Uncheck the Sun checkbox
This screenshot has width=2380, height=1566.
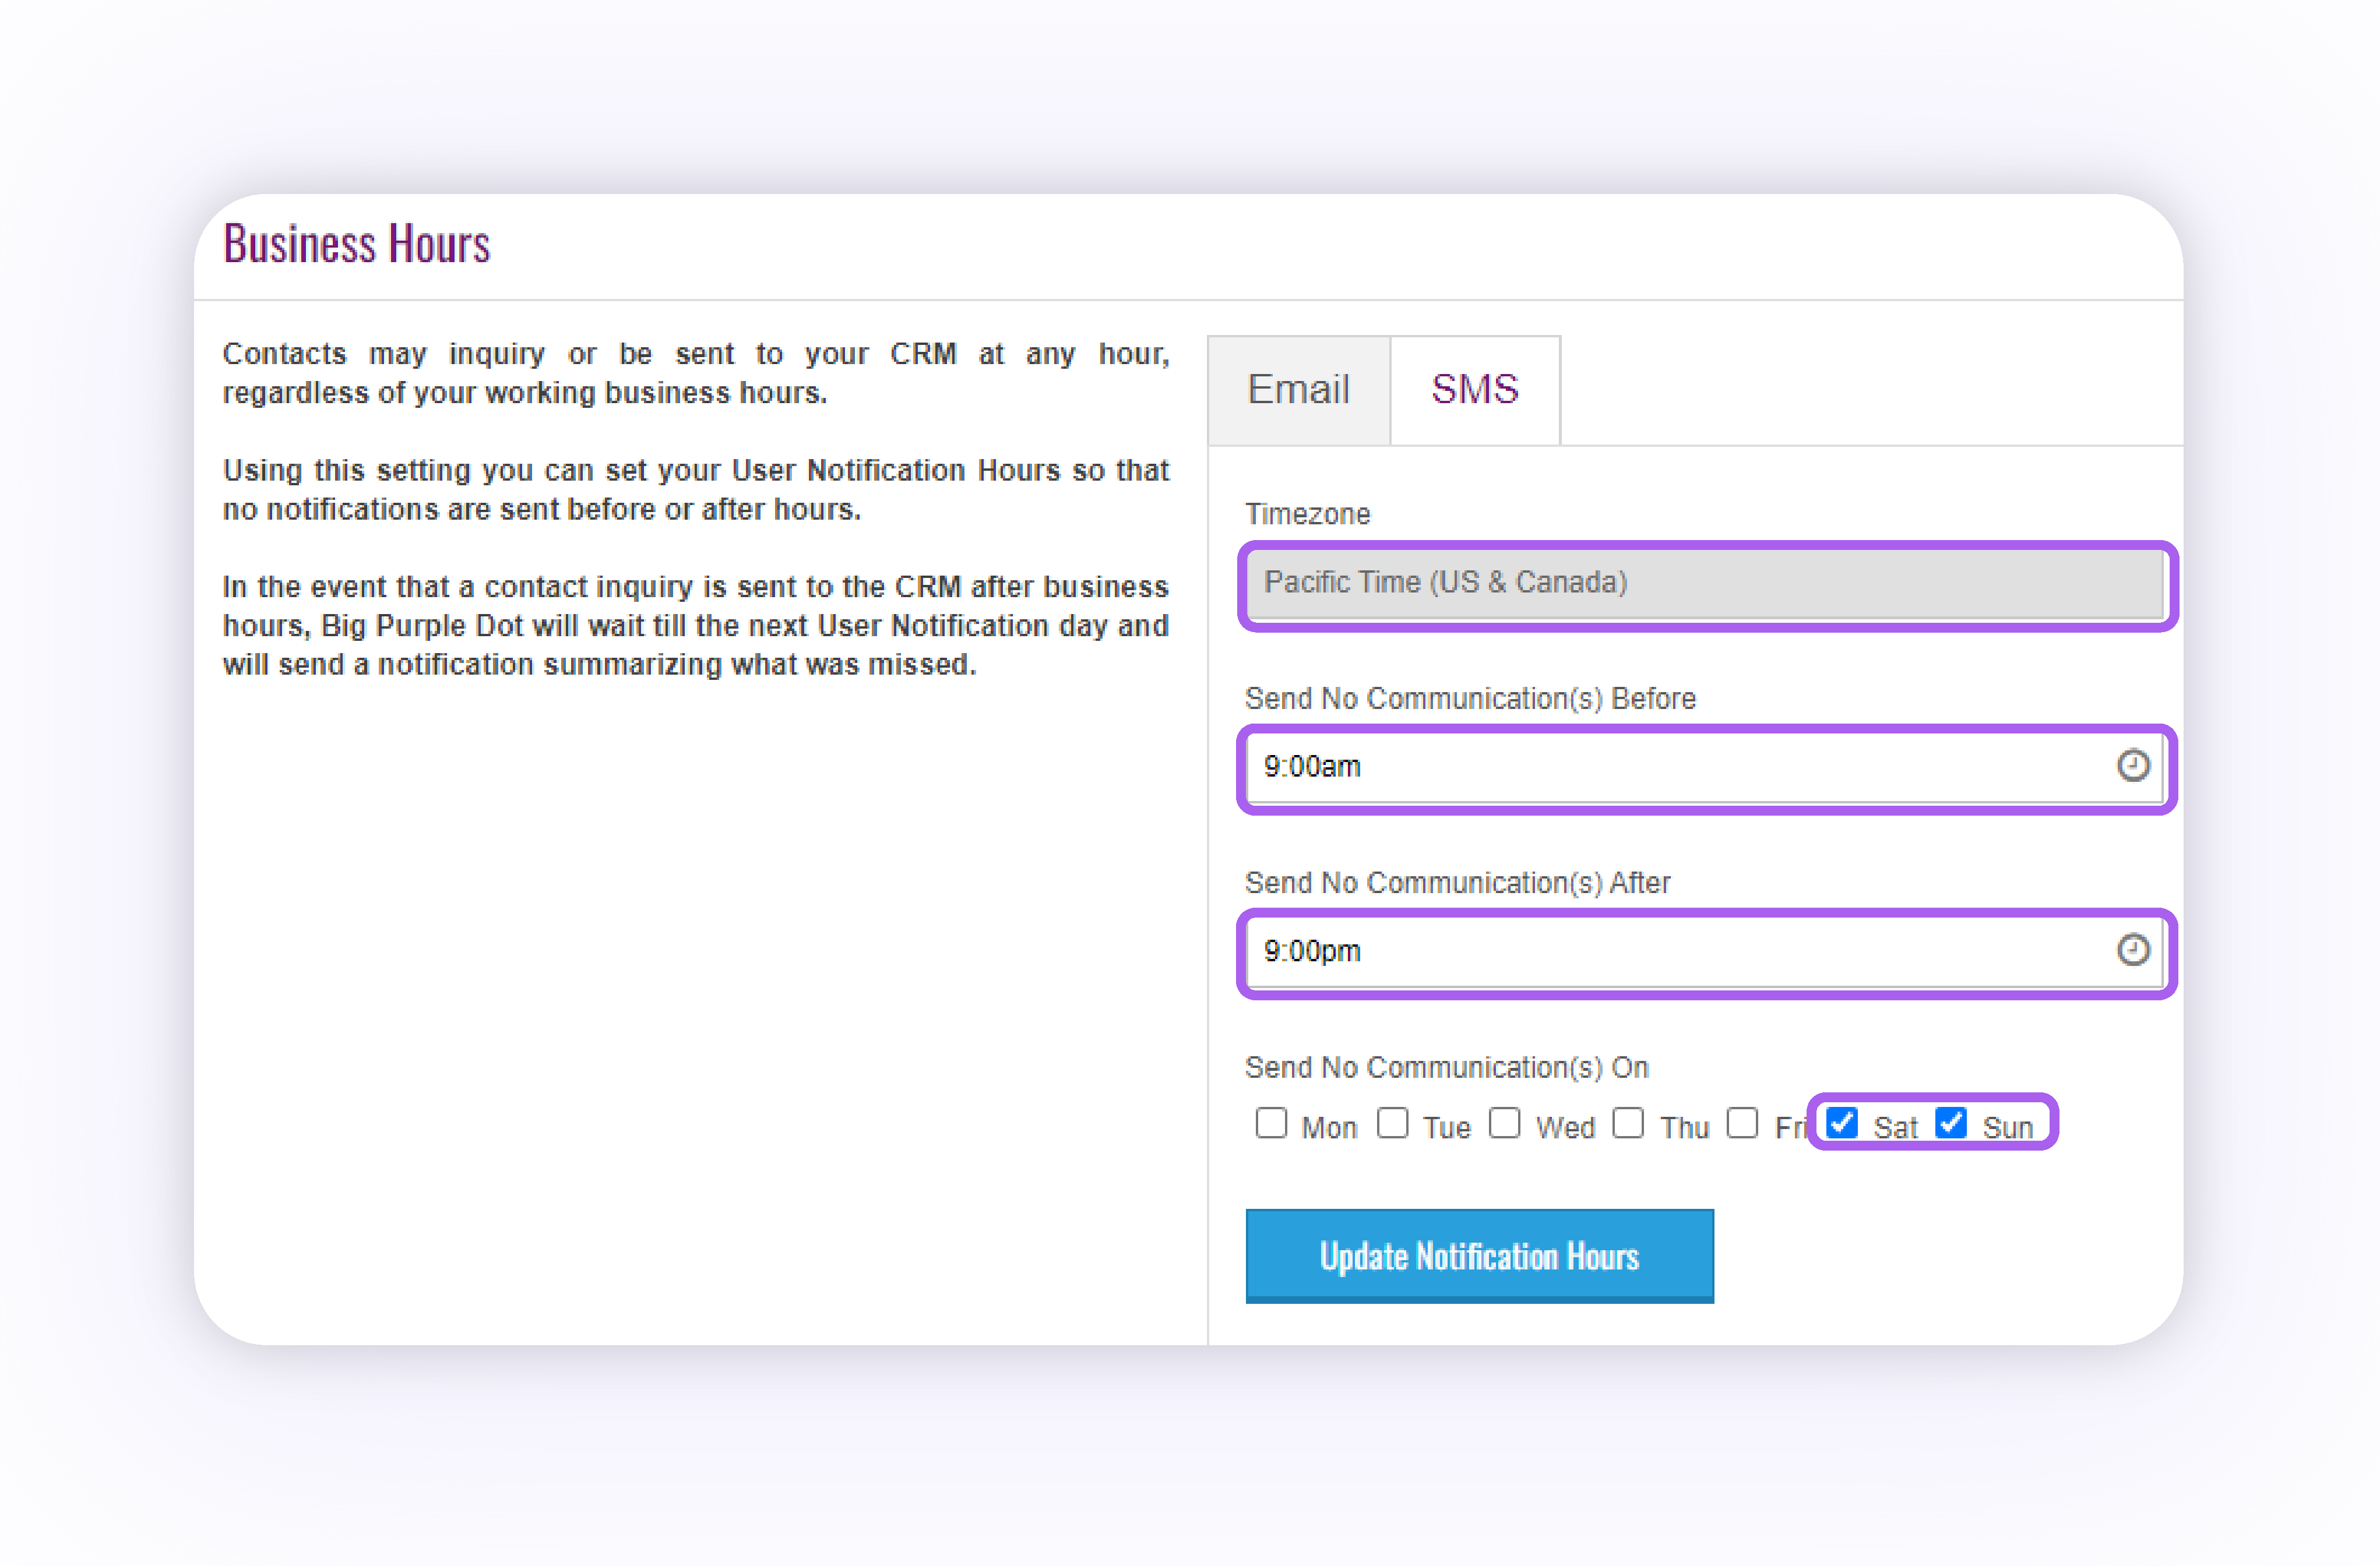pos(1951,1124)
